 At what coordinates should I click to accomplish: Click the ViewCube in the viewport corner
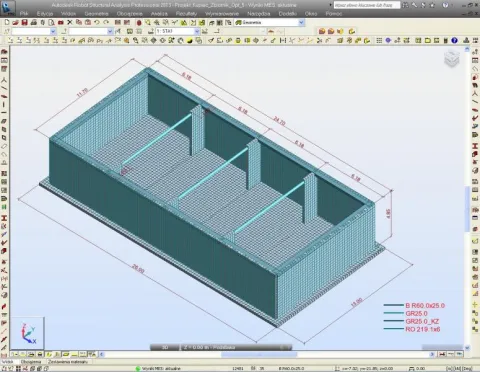(x=452, y=59)
